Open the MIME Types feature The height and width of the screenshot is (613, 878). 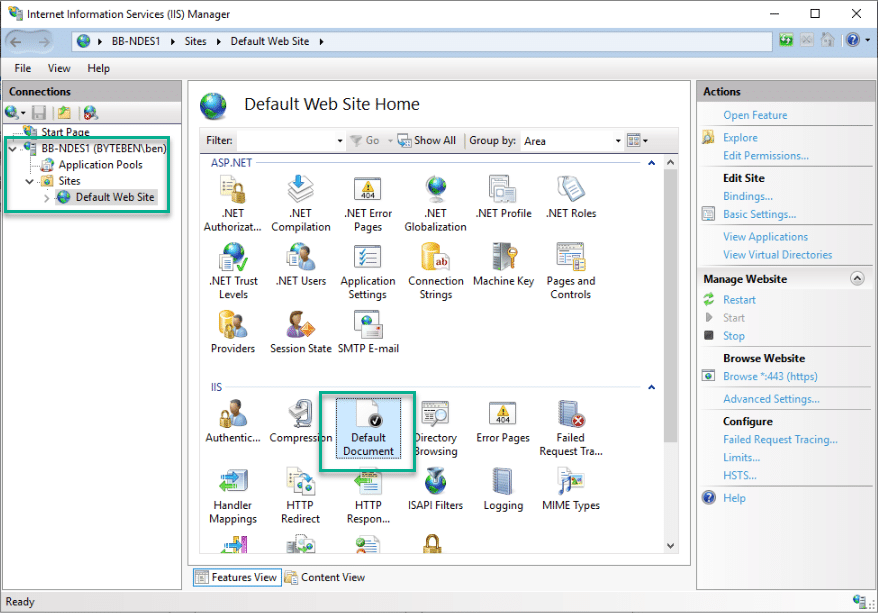(571, 489)
